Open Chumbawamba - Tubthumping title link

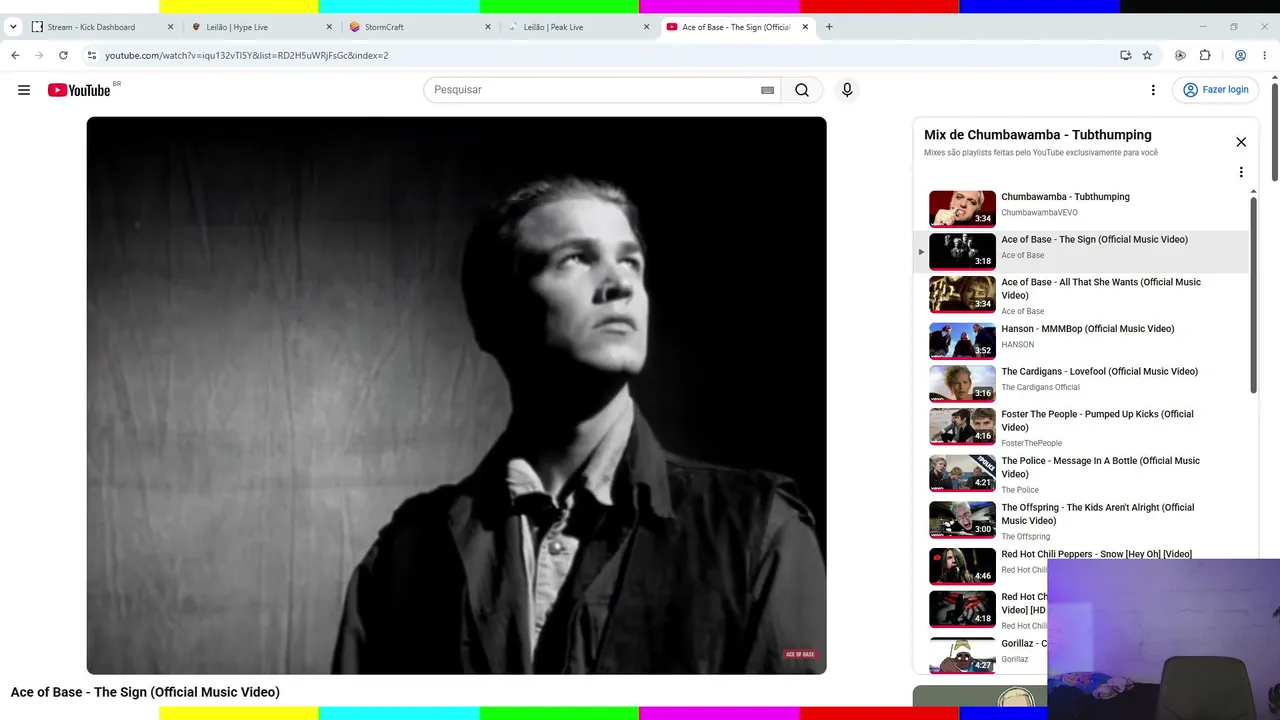[x=1065, y=197]
